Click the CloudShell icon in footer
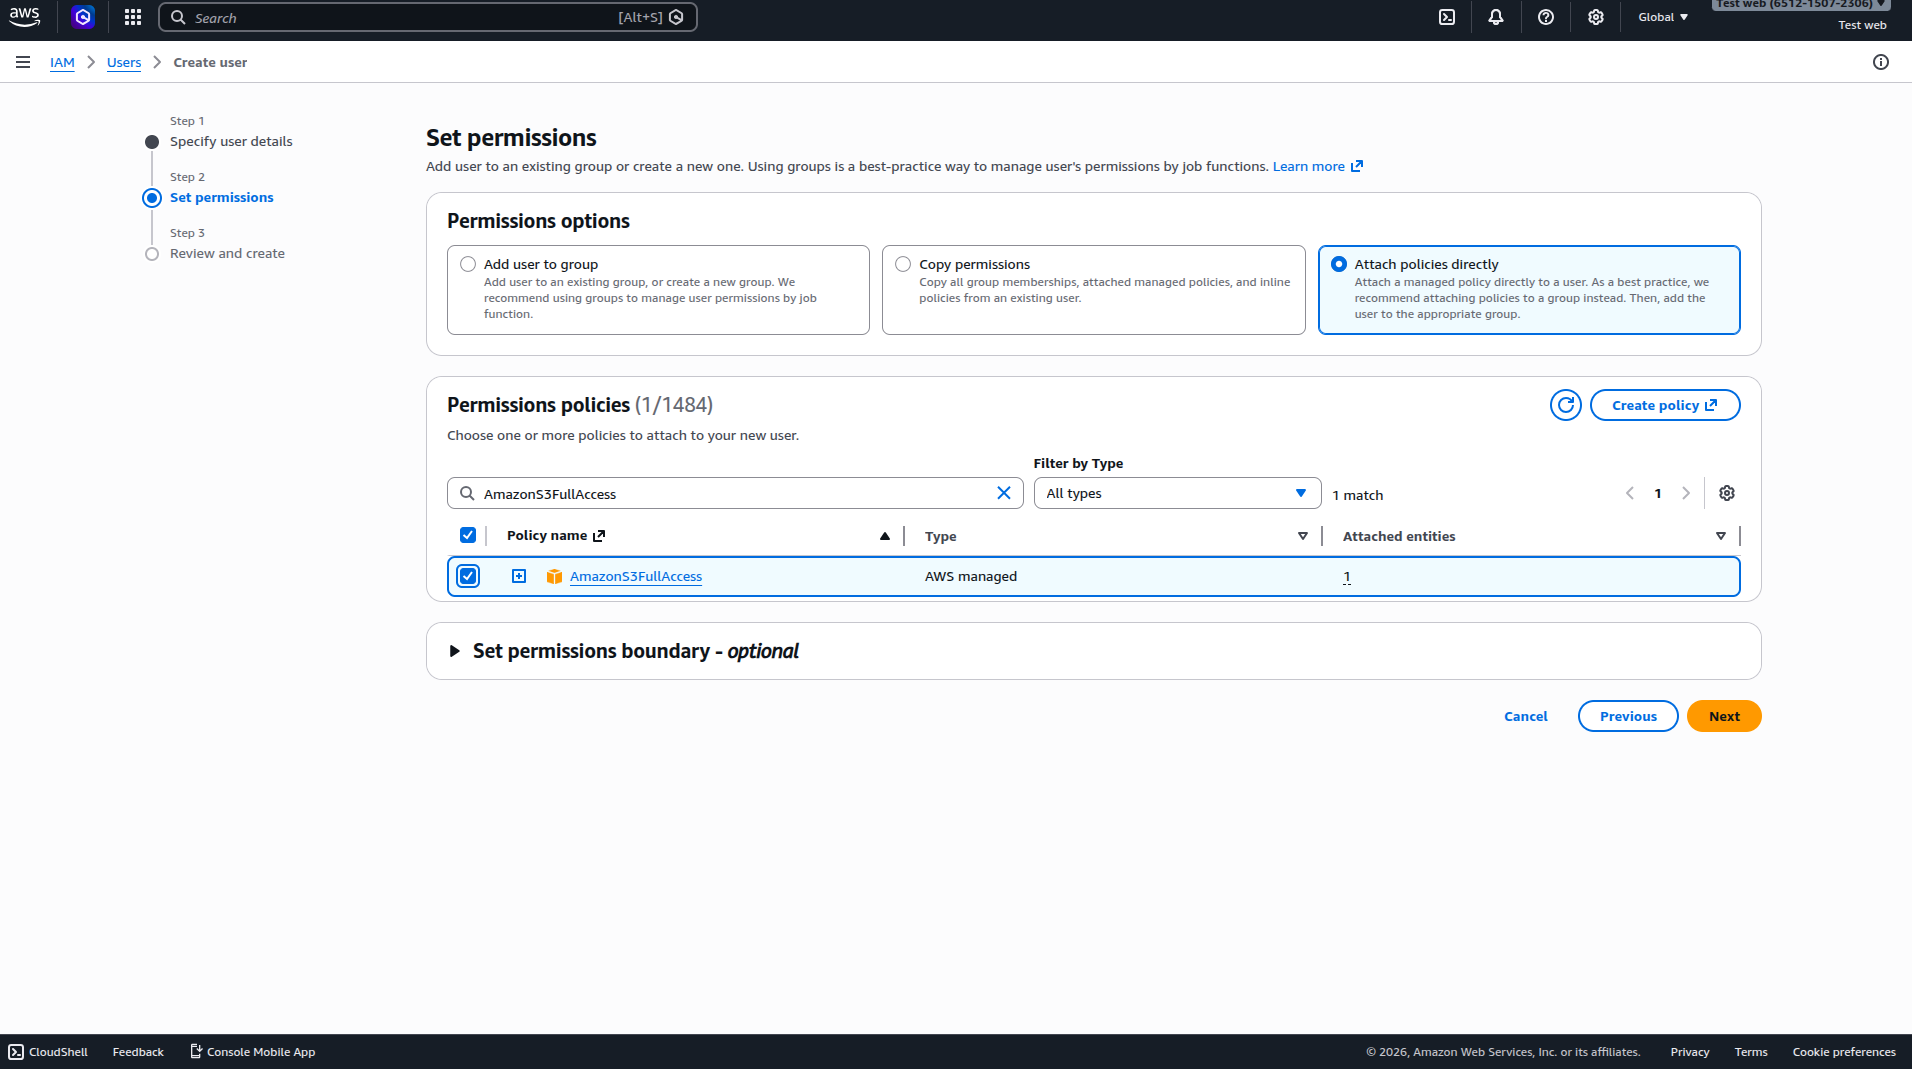 pyautogui.click(x=16, y=1051)
